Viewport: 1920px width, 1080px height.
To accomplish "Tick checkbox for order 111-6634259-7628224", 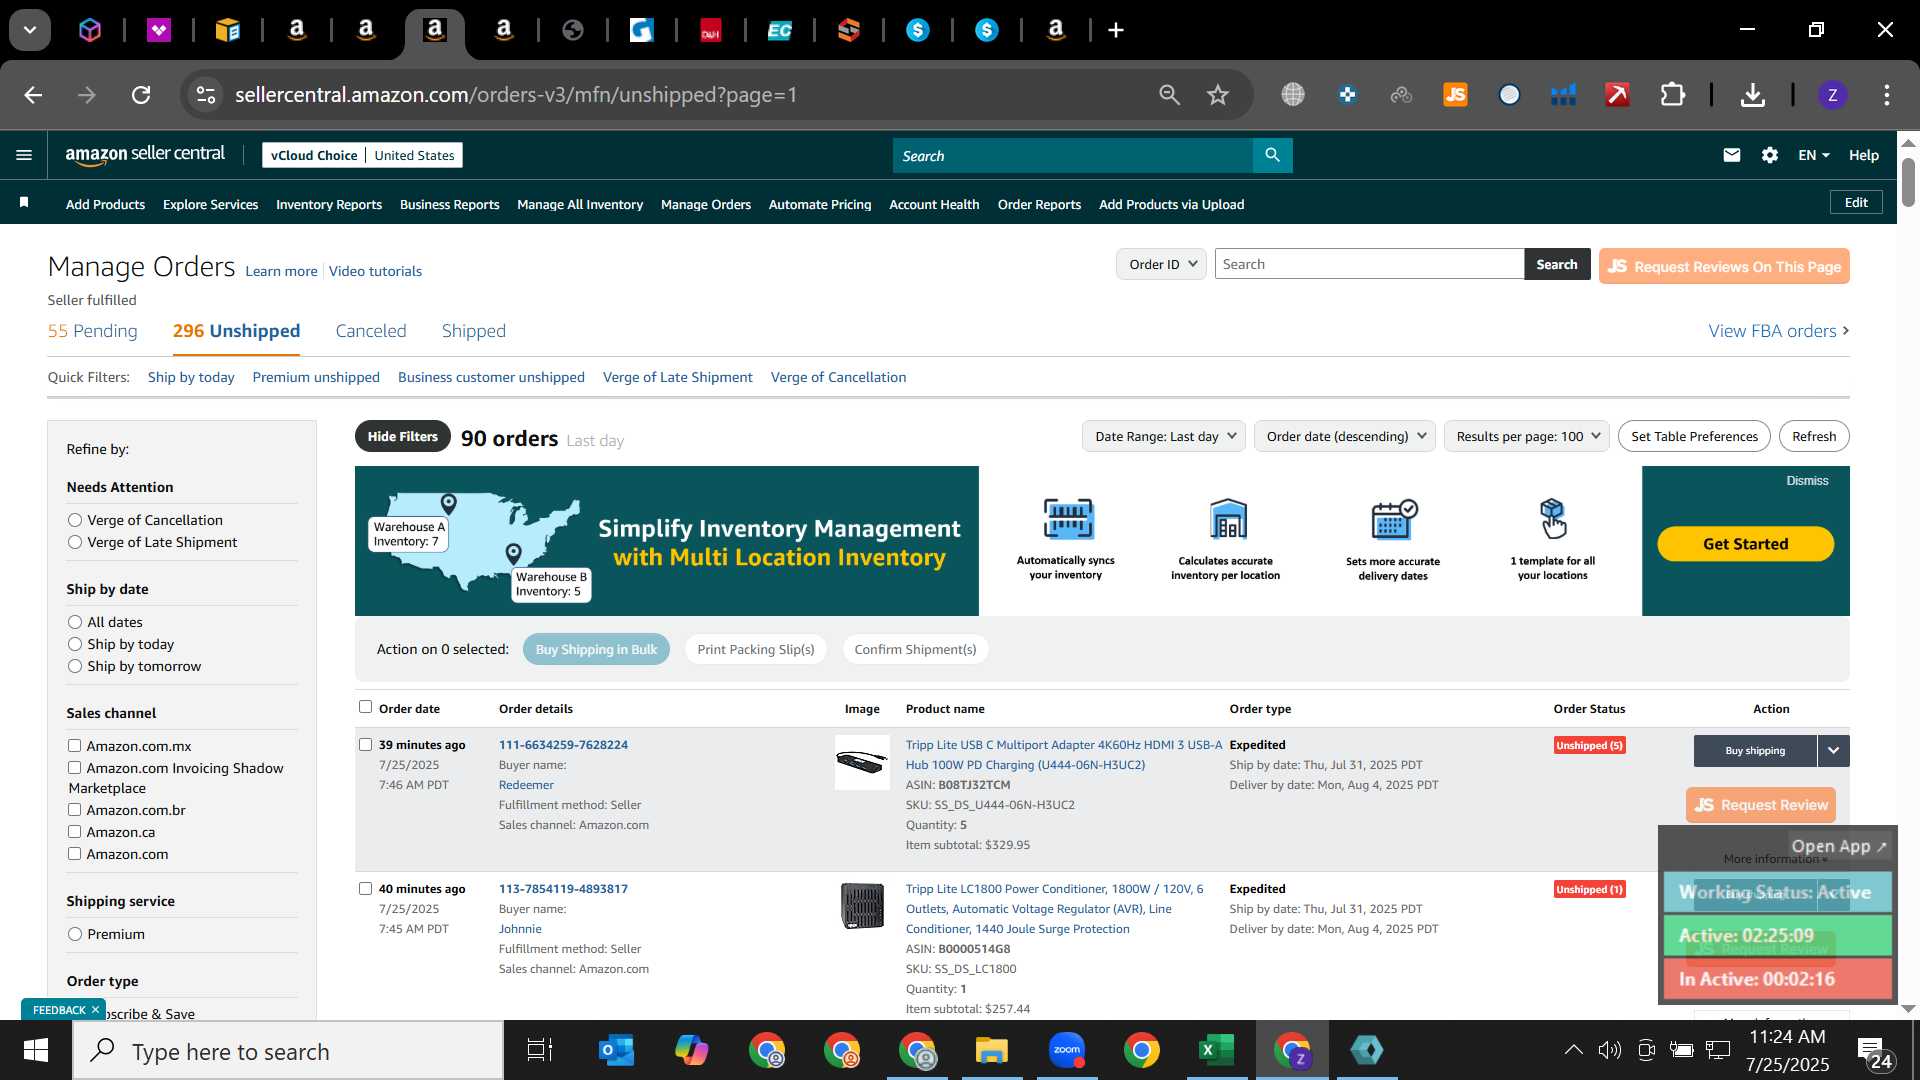I will pyautogui.click(x=365, y=744).
